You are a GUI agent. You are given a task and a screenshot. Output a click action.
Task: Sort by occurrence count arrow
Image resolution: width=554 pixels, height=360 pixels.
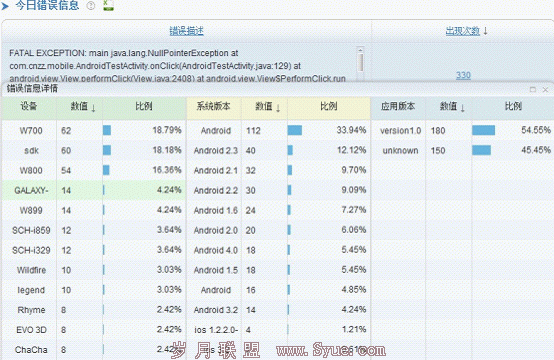485,31
